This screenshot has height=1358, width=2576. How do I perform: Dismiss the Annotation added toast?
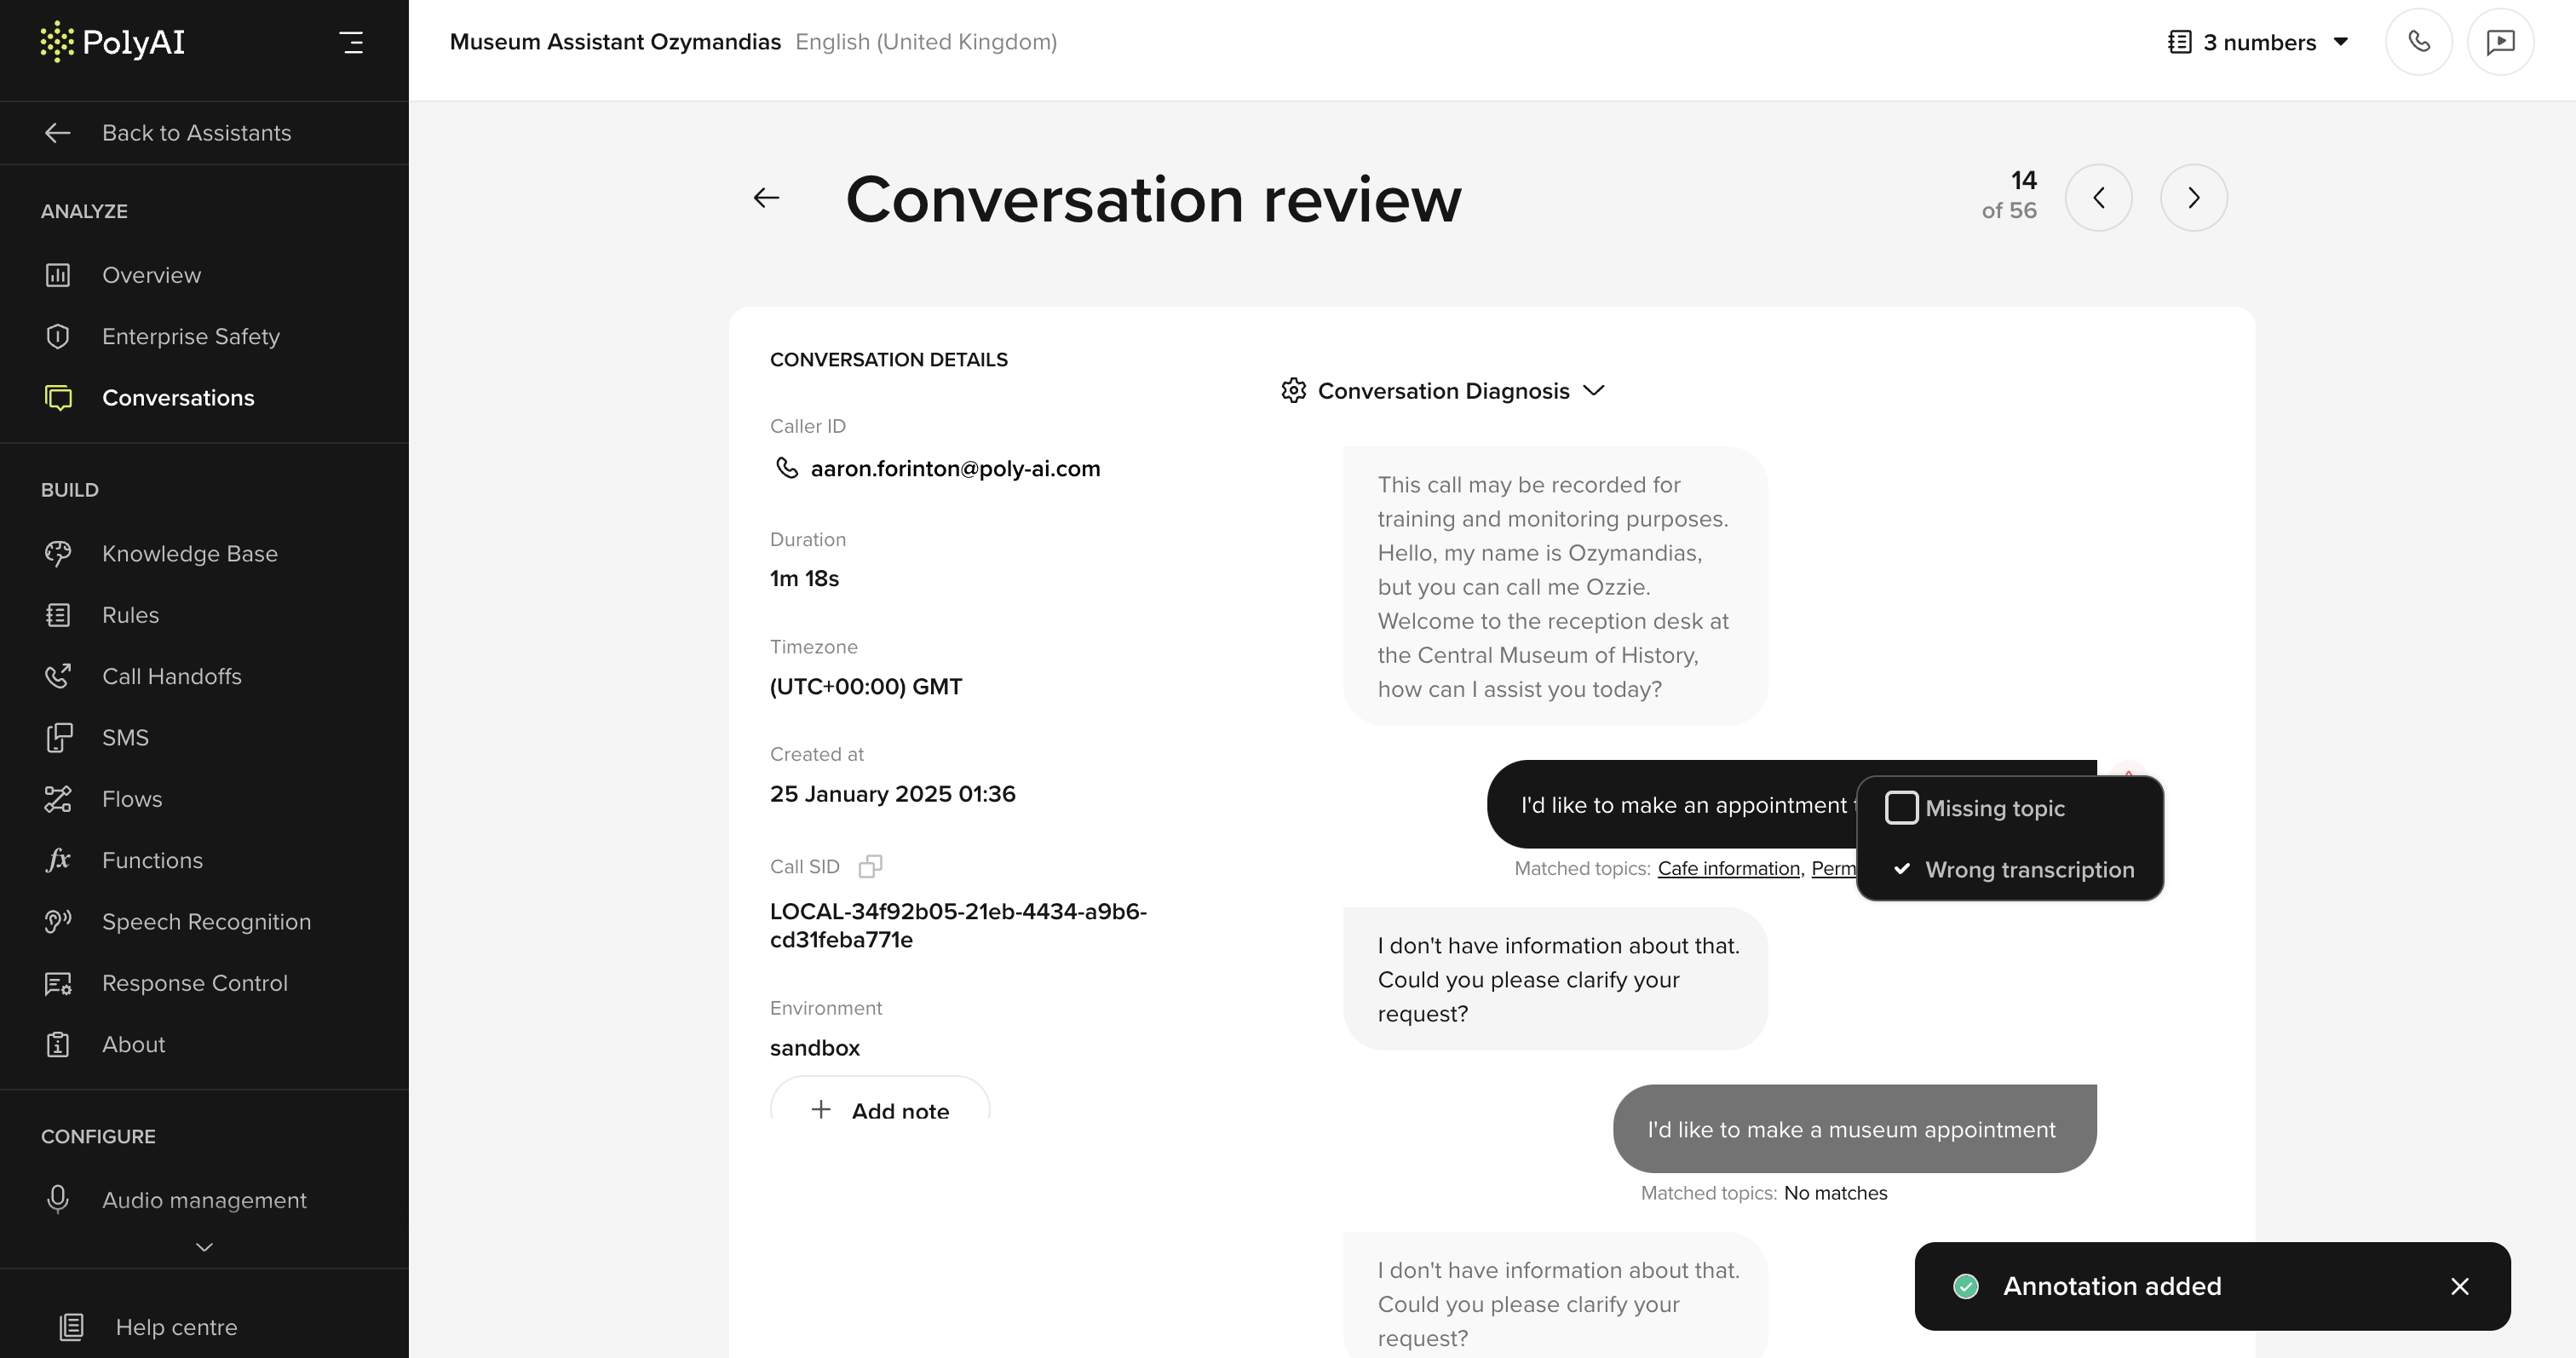[x=2461, y=1287]
